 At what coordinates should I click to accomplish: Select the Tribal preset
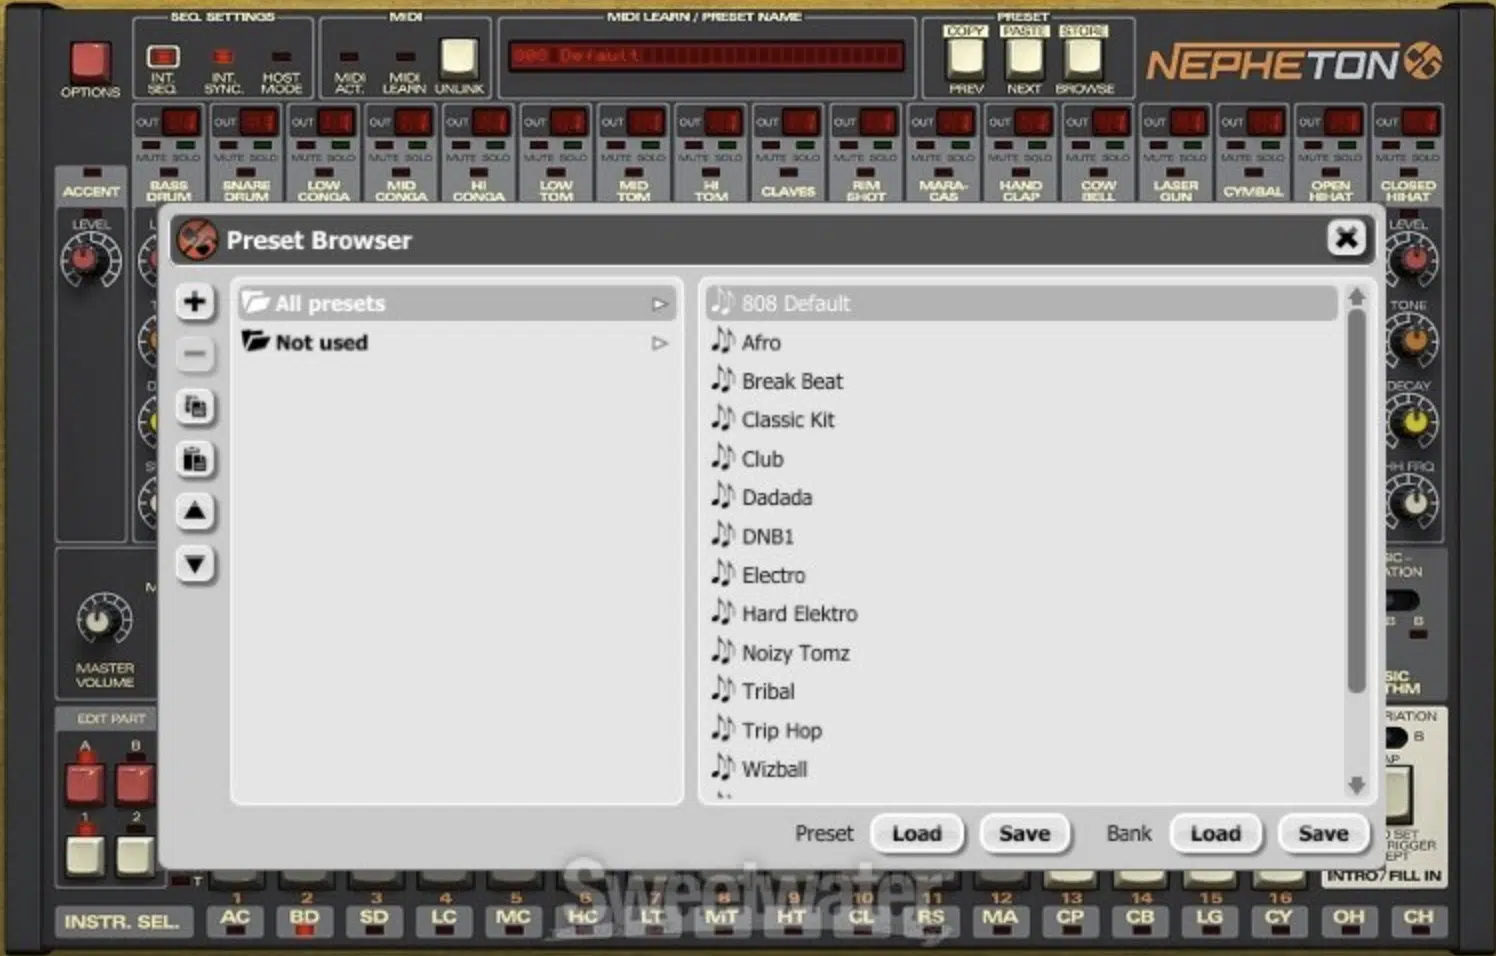(x=1022, y=691)
